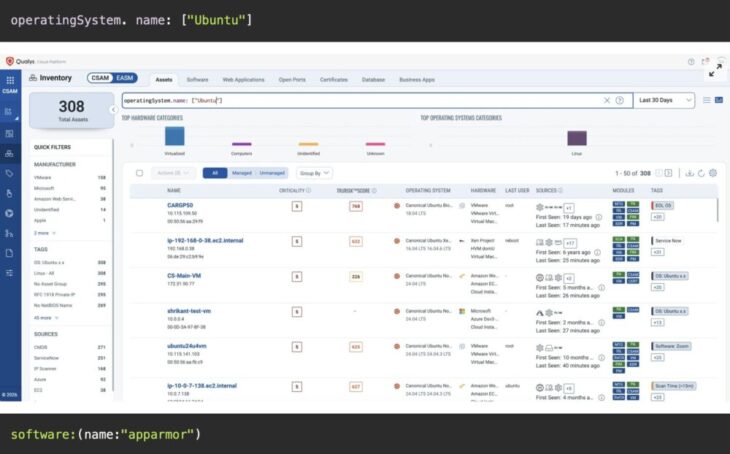The width and height of the screenshot is (730, 454).
Task: Open the play-circle icon in left sidebar
Action: [x=9, y=213]
